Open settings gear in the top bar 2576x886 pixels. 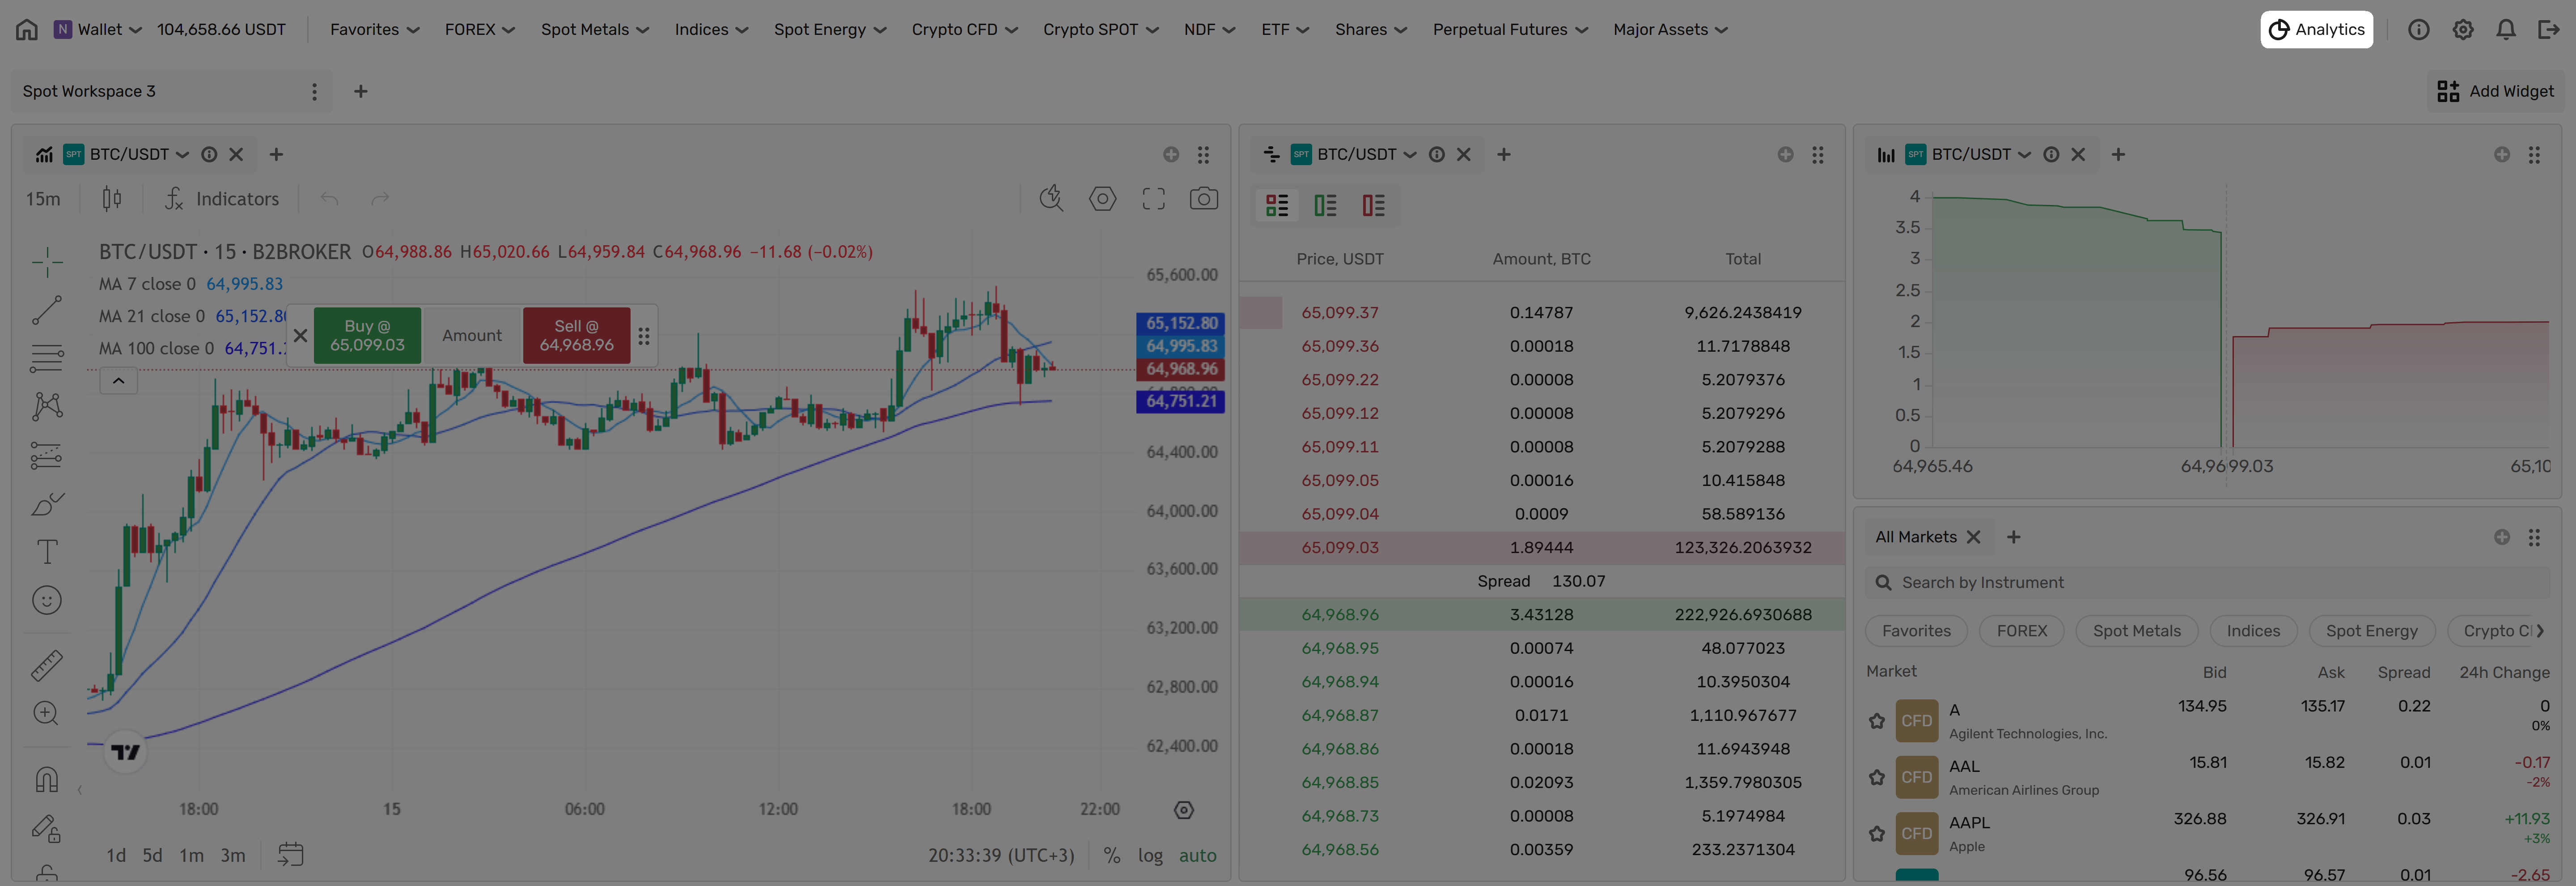2462,29
